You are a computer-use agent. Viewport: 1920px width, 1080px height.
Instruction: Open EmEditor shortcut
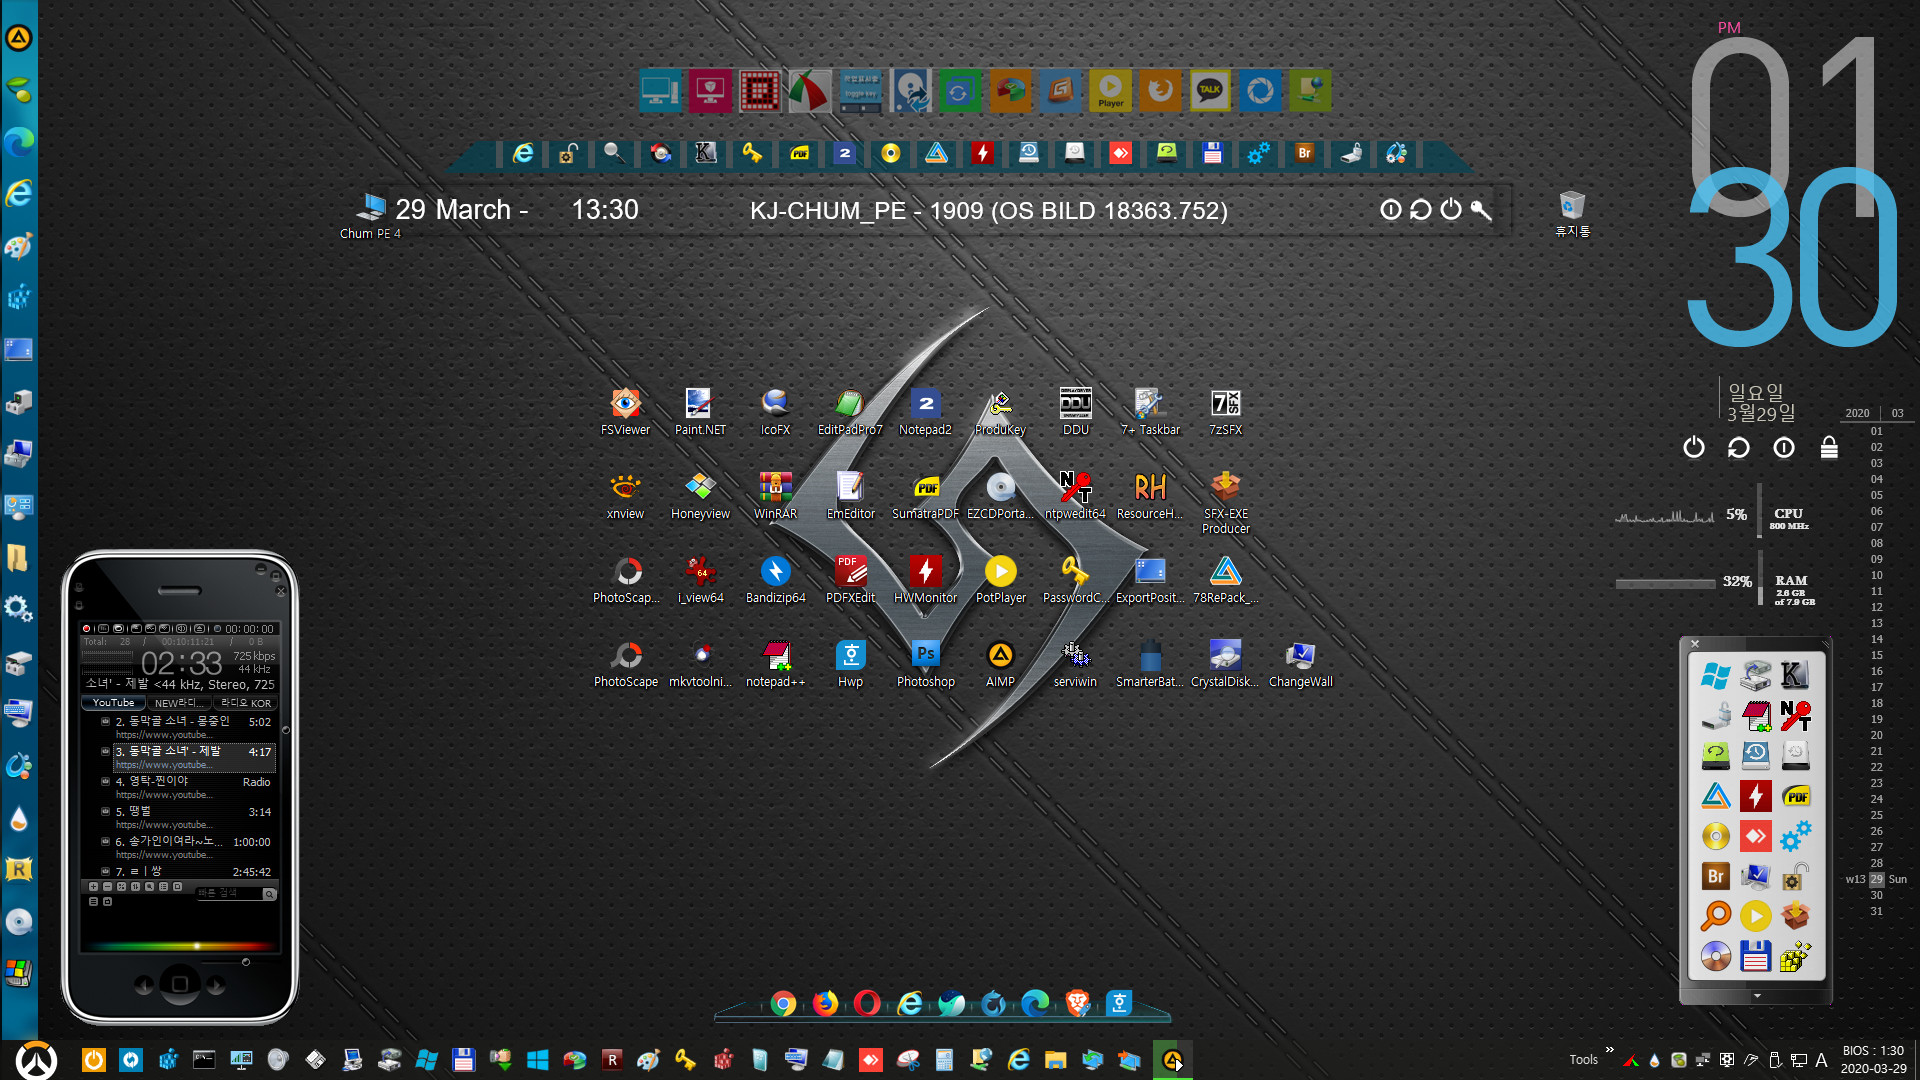[850, 496]
